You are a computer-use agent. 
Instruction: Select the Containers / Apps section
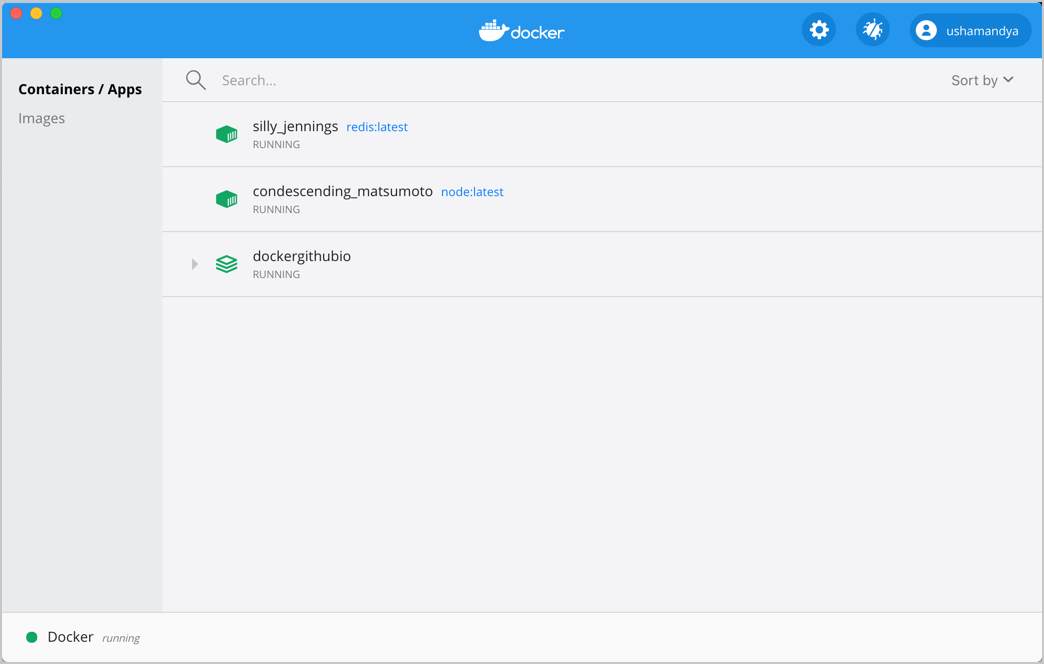coord(80,89)
